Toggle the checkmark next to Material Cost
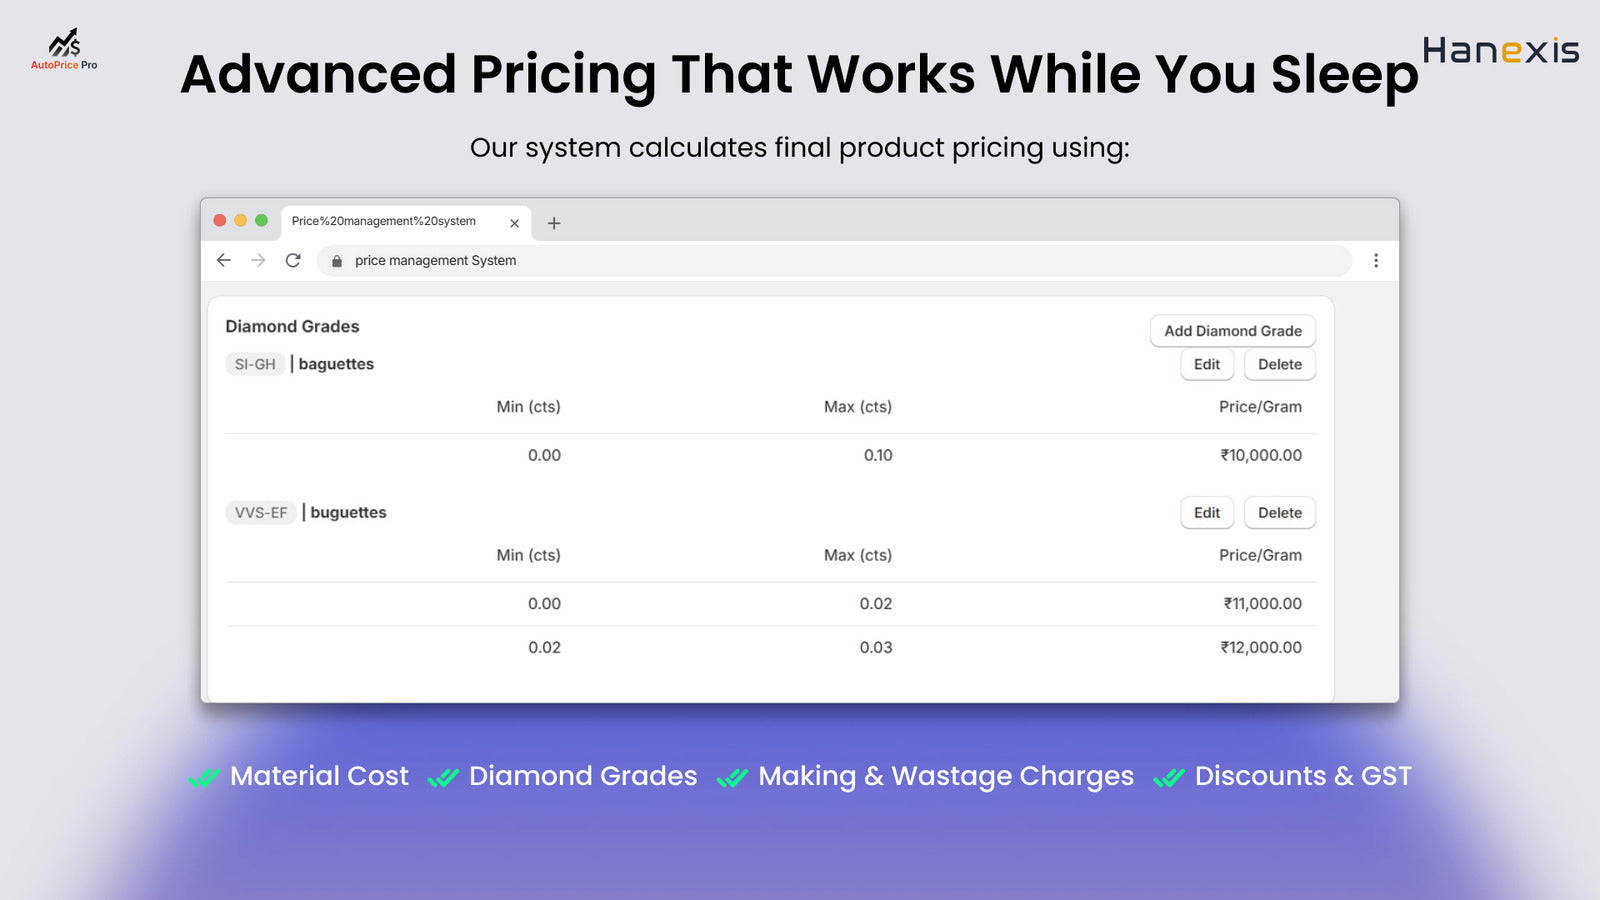The width and height of the screenshot is (1600, 900). click(x=203, y=776)
